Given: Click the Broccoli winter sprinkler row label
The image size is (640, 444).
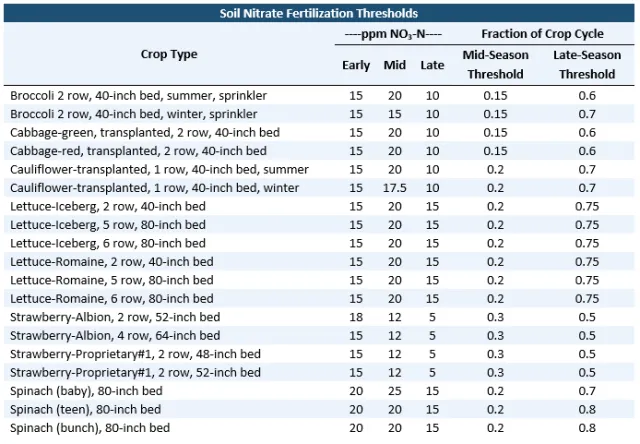Looking at the screenshot, I should (131, 114).
